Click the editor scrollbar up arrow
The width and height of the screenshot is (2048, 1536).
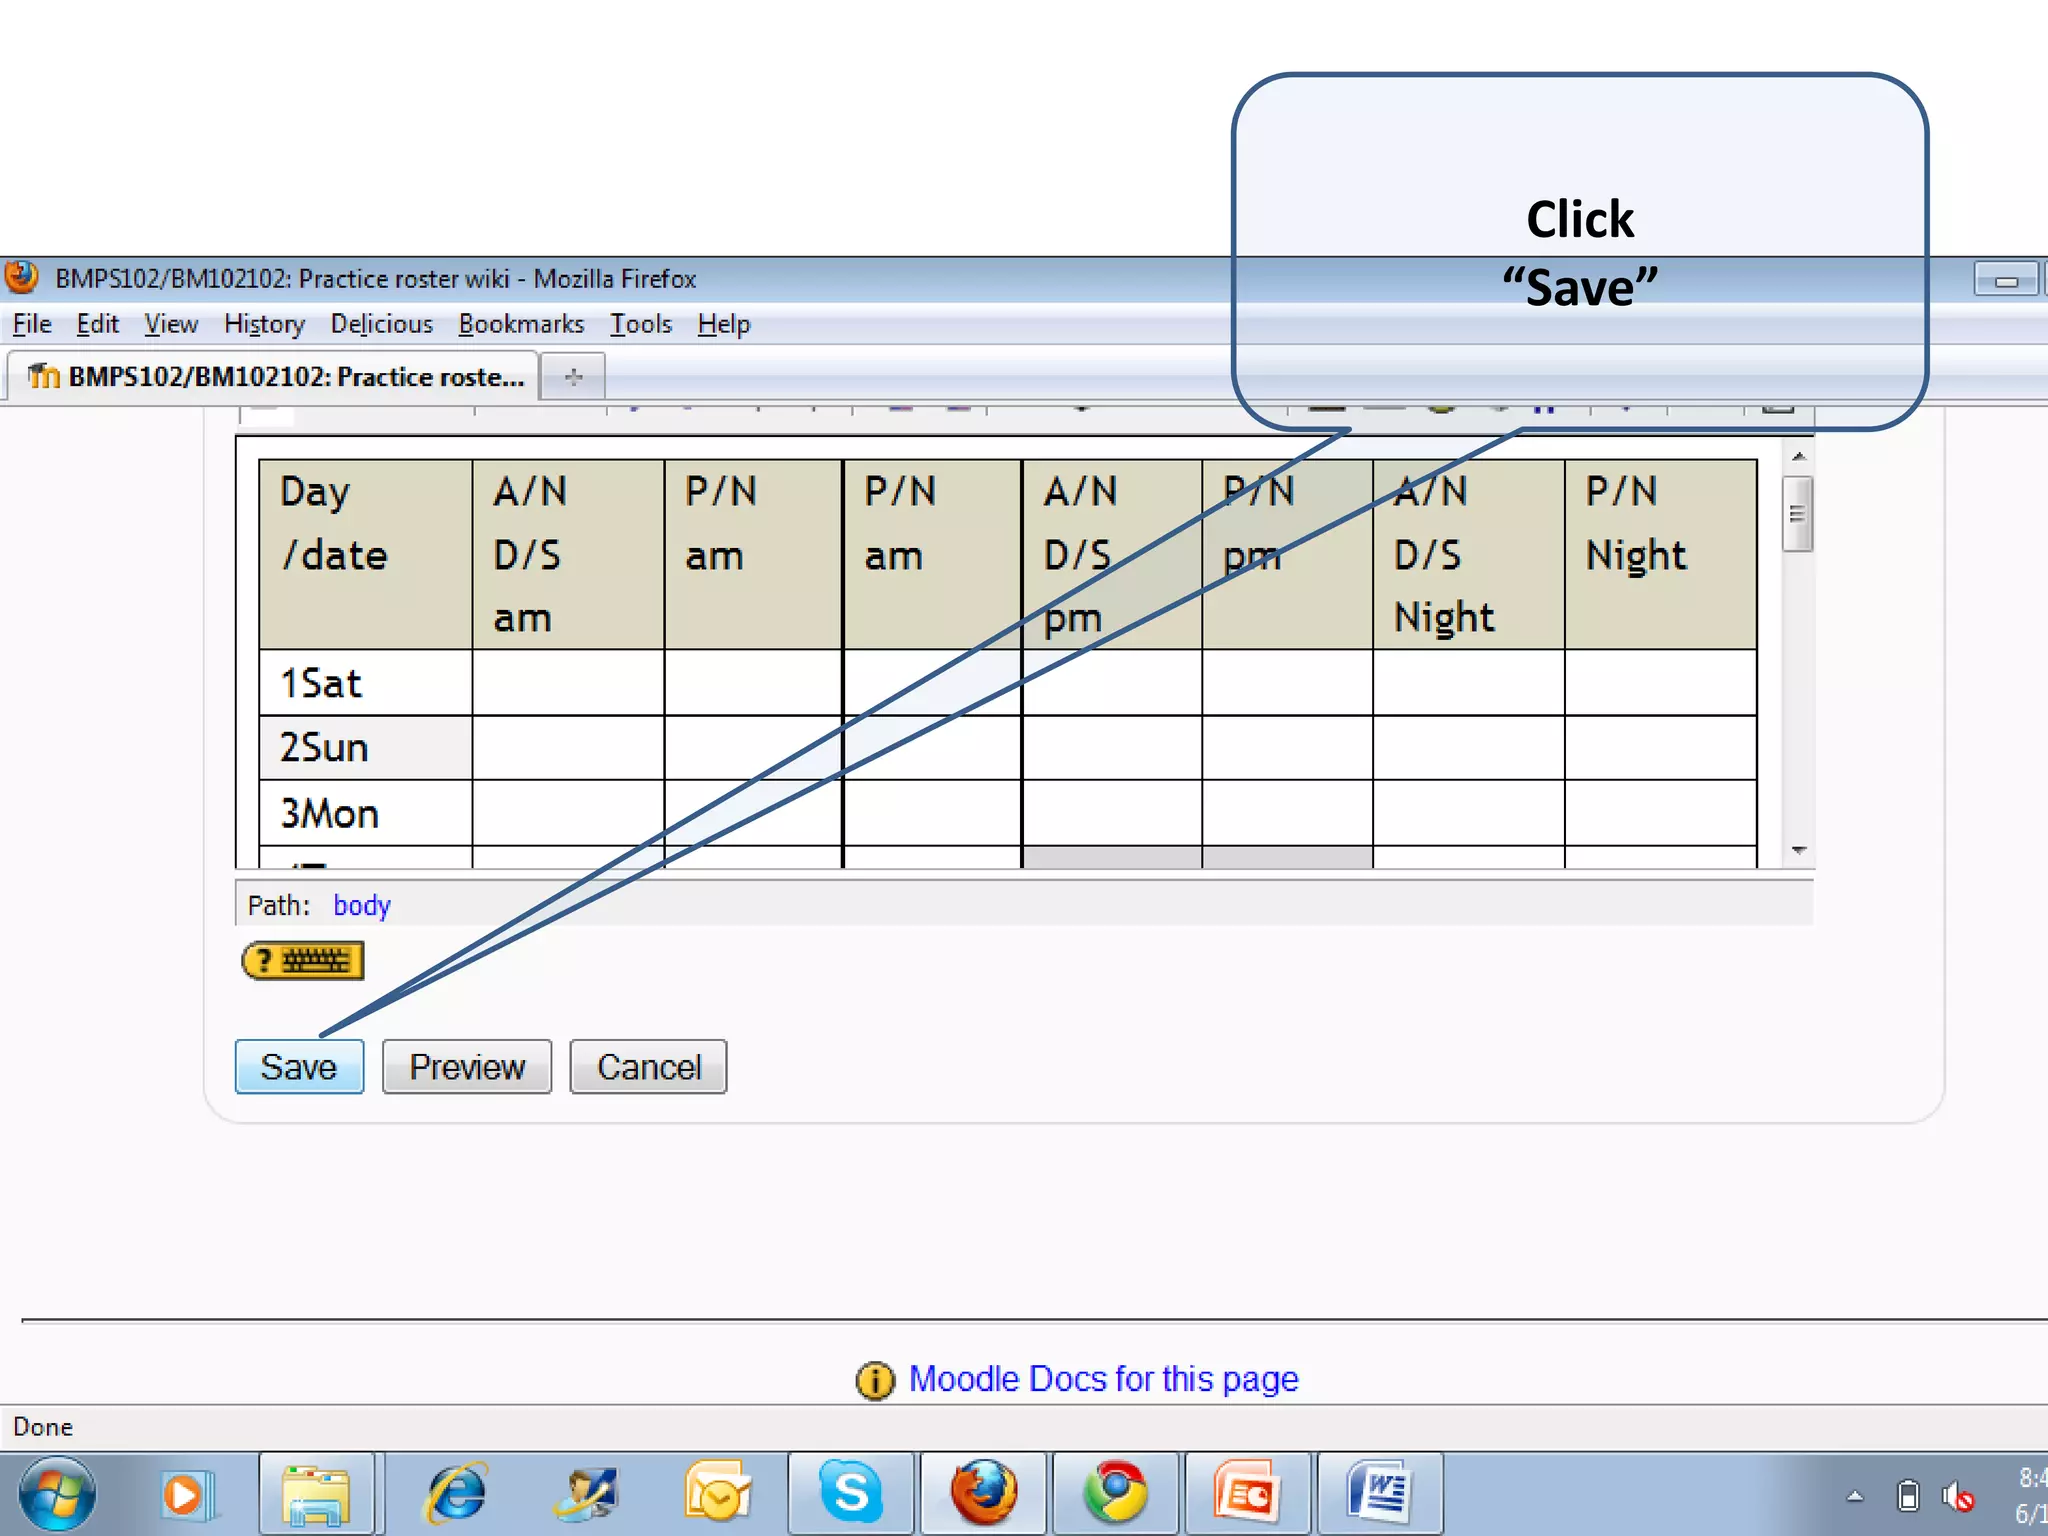pos(1798,457)
